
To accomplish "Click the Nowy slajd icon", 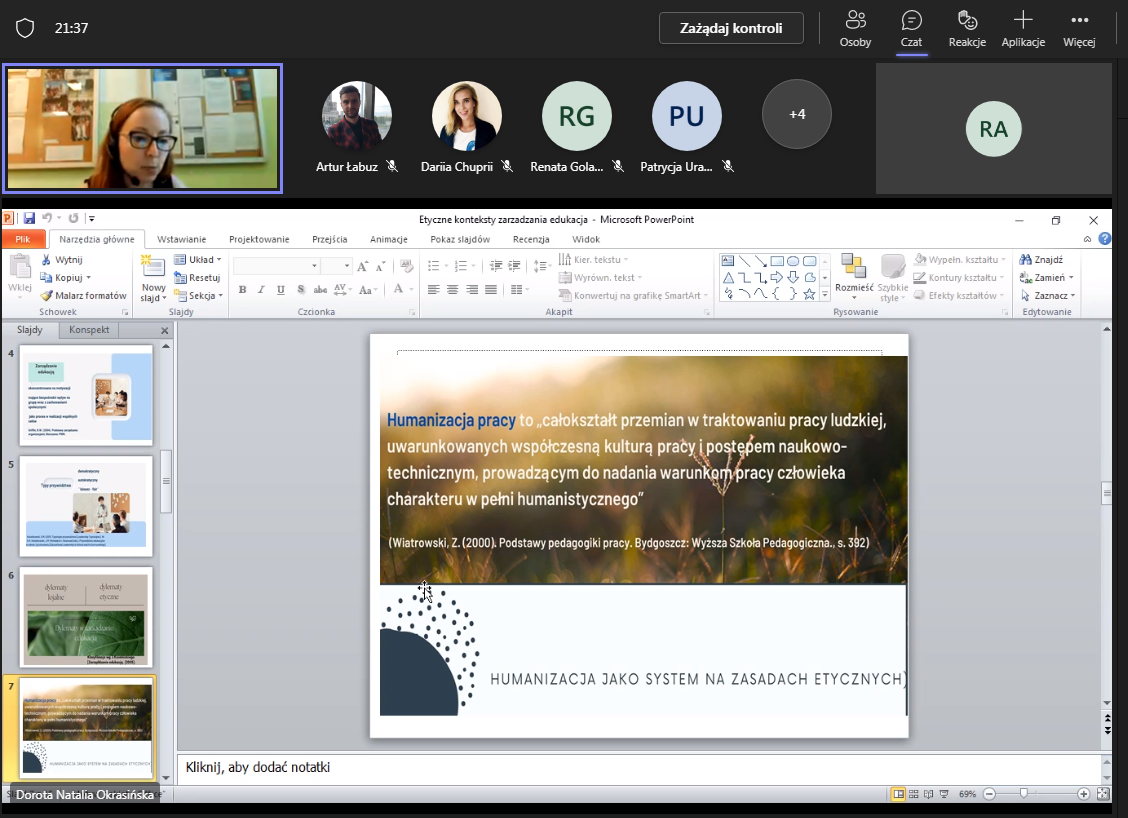I will click(153, 266).
